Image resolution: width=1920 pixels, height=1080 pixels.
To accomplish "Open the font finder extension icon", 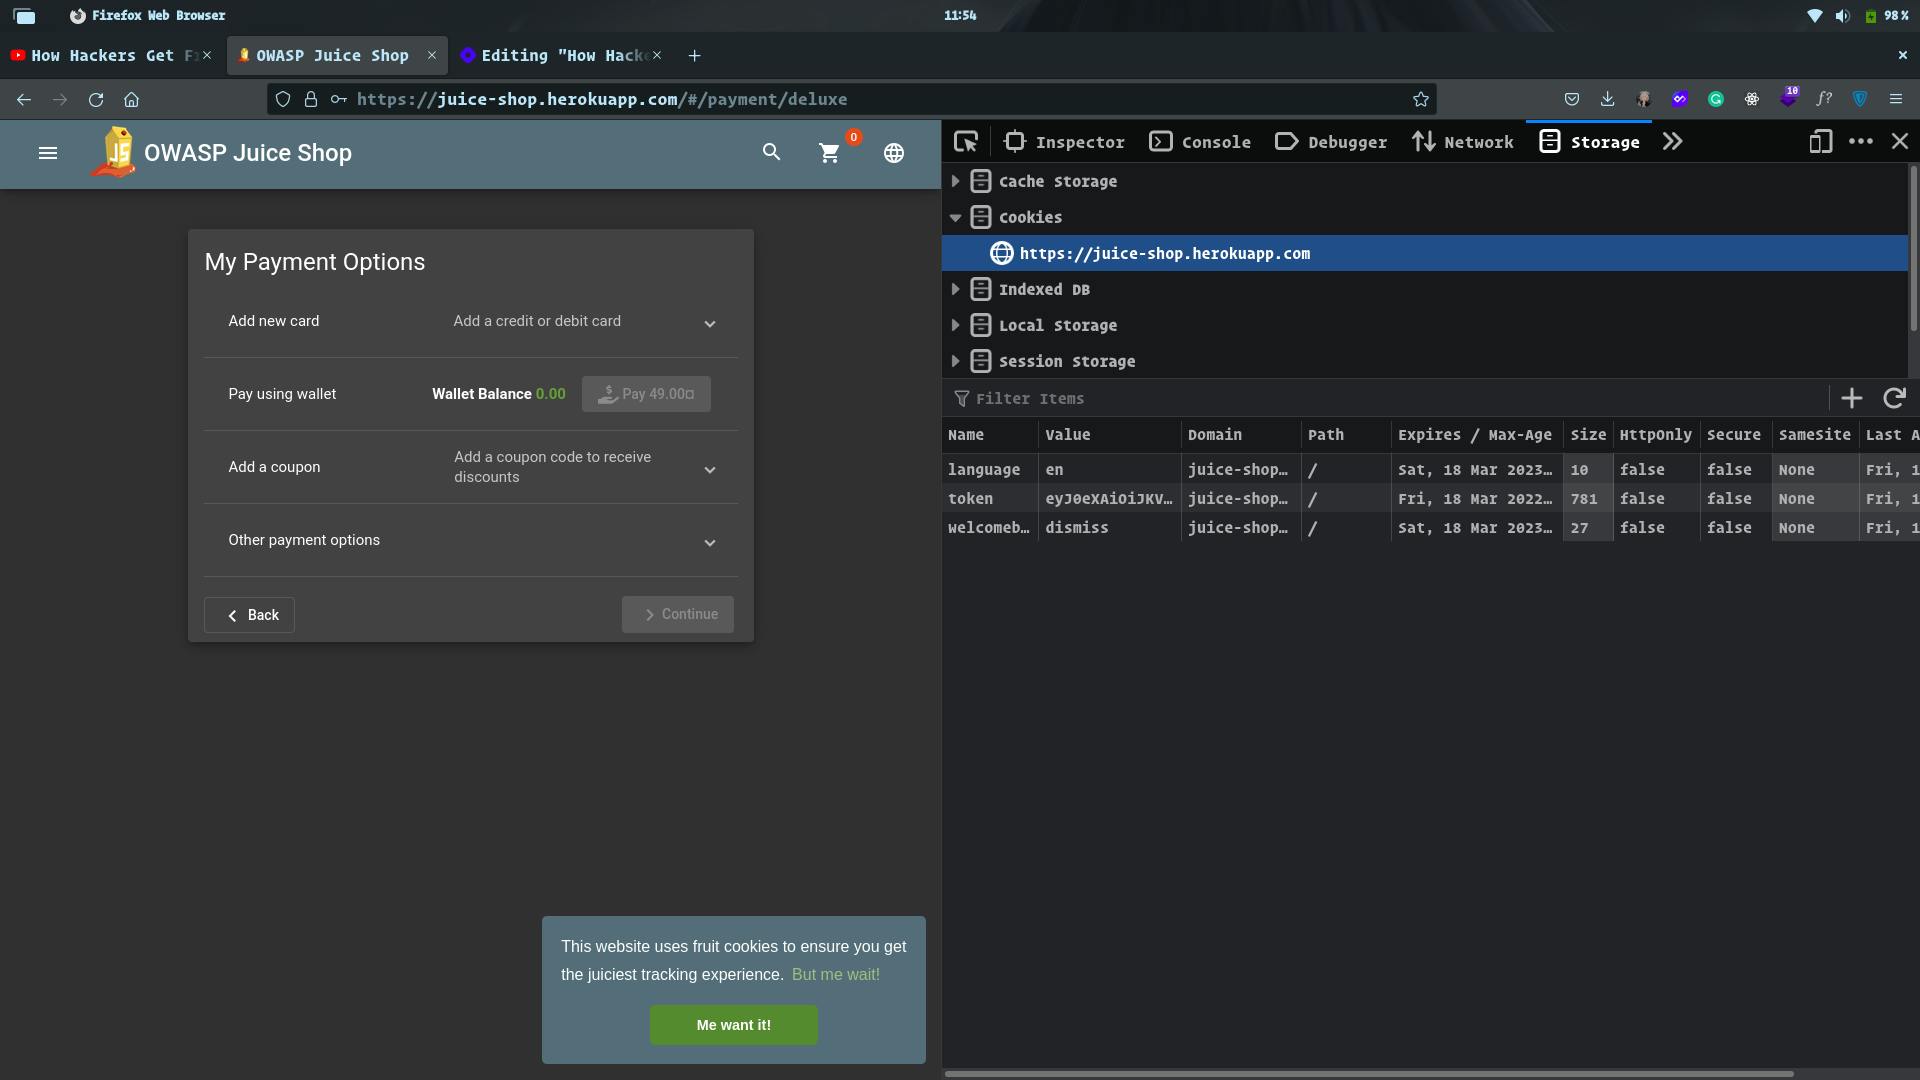I will tap(1824, 99).
